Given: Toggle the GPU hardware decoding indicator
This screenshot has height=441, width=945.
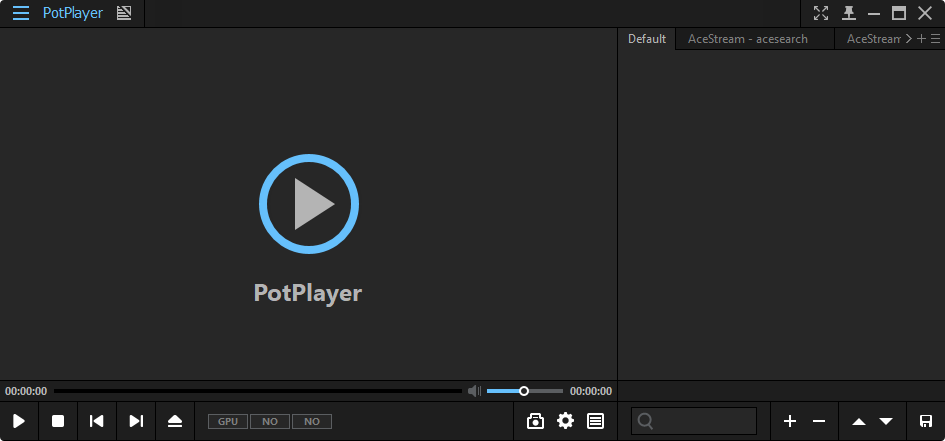Looking at the screenshot, I should pyautogui.click(x=228, y=422).
